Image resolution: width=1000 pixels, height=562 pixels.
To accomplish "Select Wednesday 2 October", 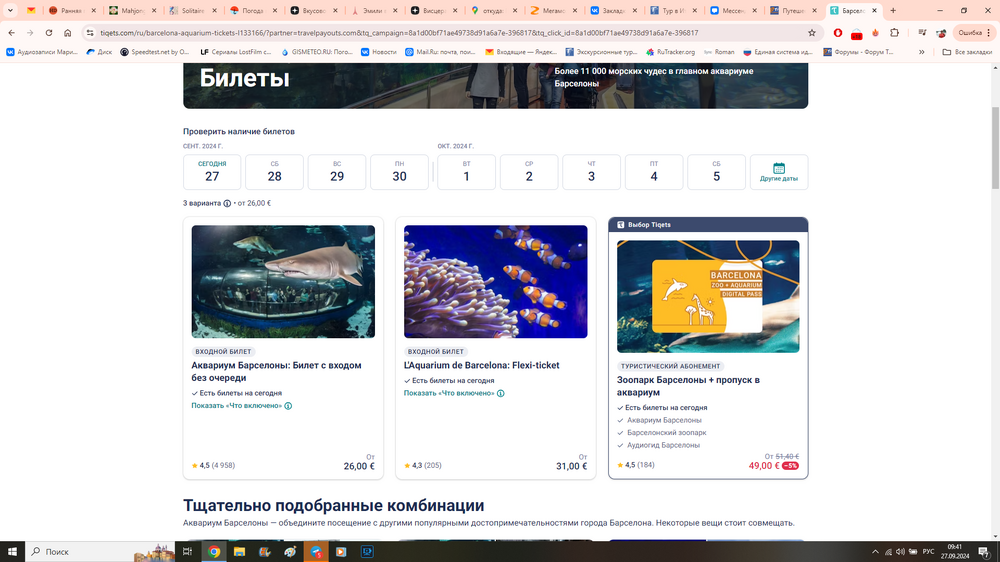I will click(529, 172).
